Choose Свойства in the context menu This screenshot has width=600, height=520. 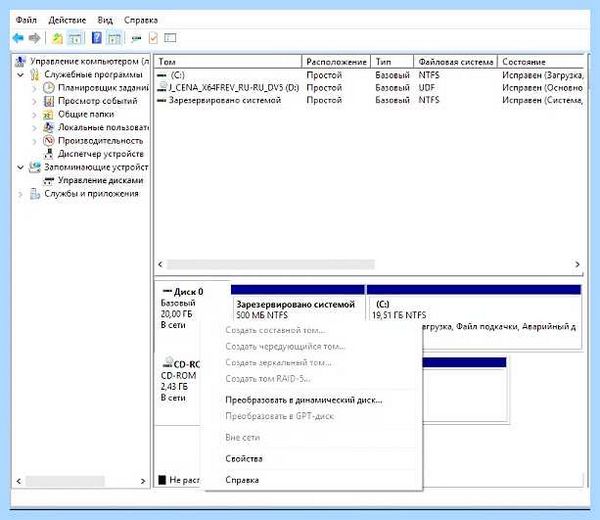(x=244, y=459)
